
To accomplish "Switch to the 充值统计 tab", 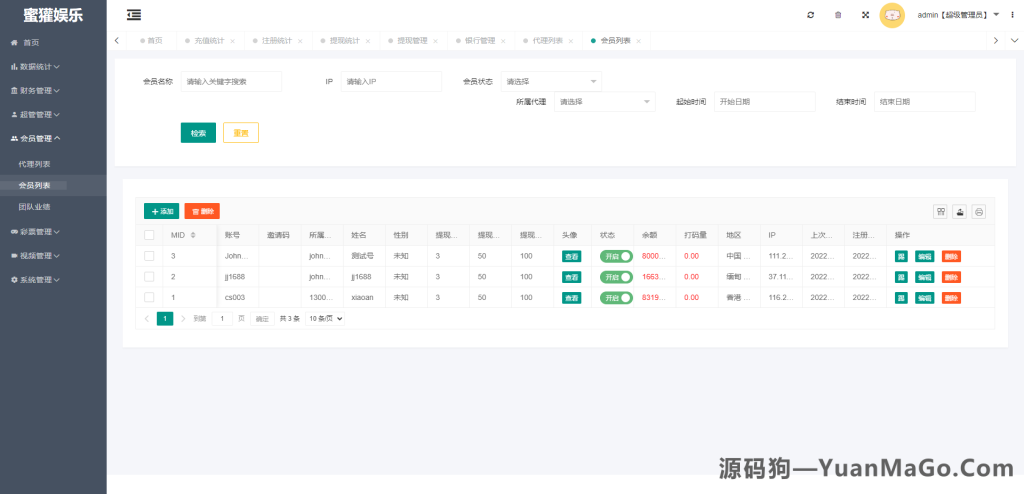I will pyautogui.click(x=209, y=41).
